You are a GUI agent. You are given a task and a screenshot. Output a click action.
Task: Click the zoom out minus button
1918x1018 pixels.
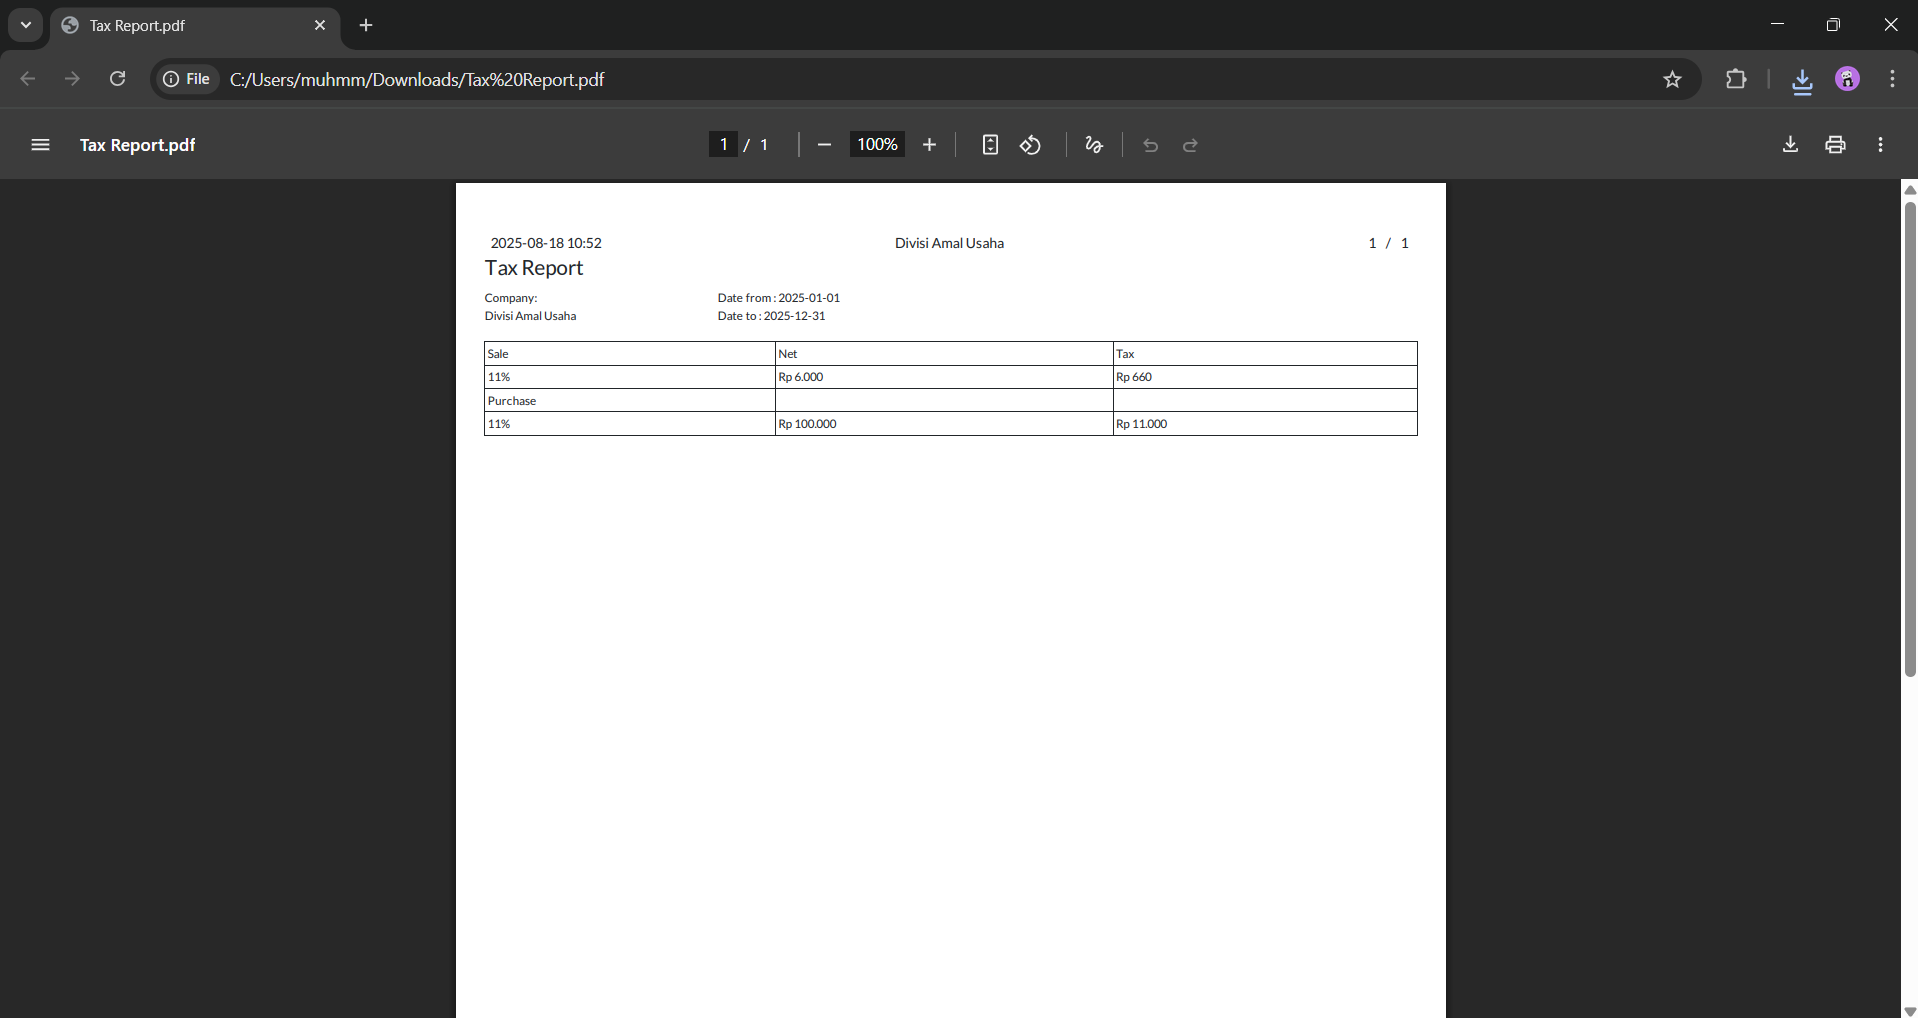coord(824,145)
